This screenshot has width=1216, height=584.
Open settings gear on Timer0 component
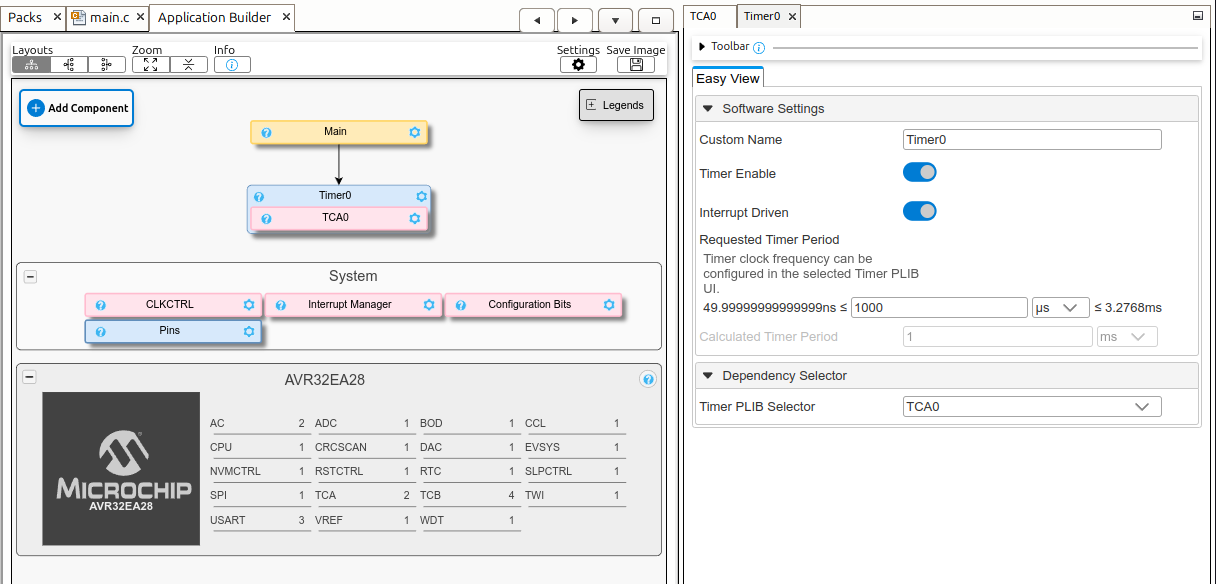point(422,197)
